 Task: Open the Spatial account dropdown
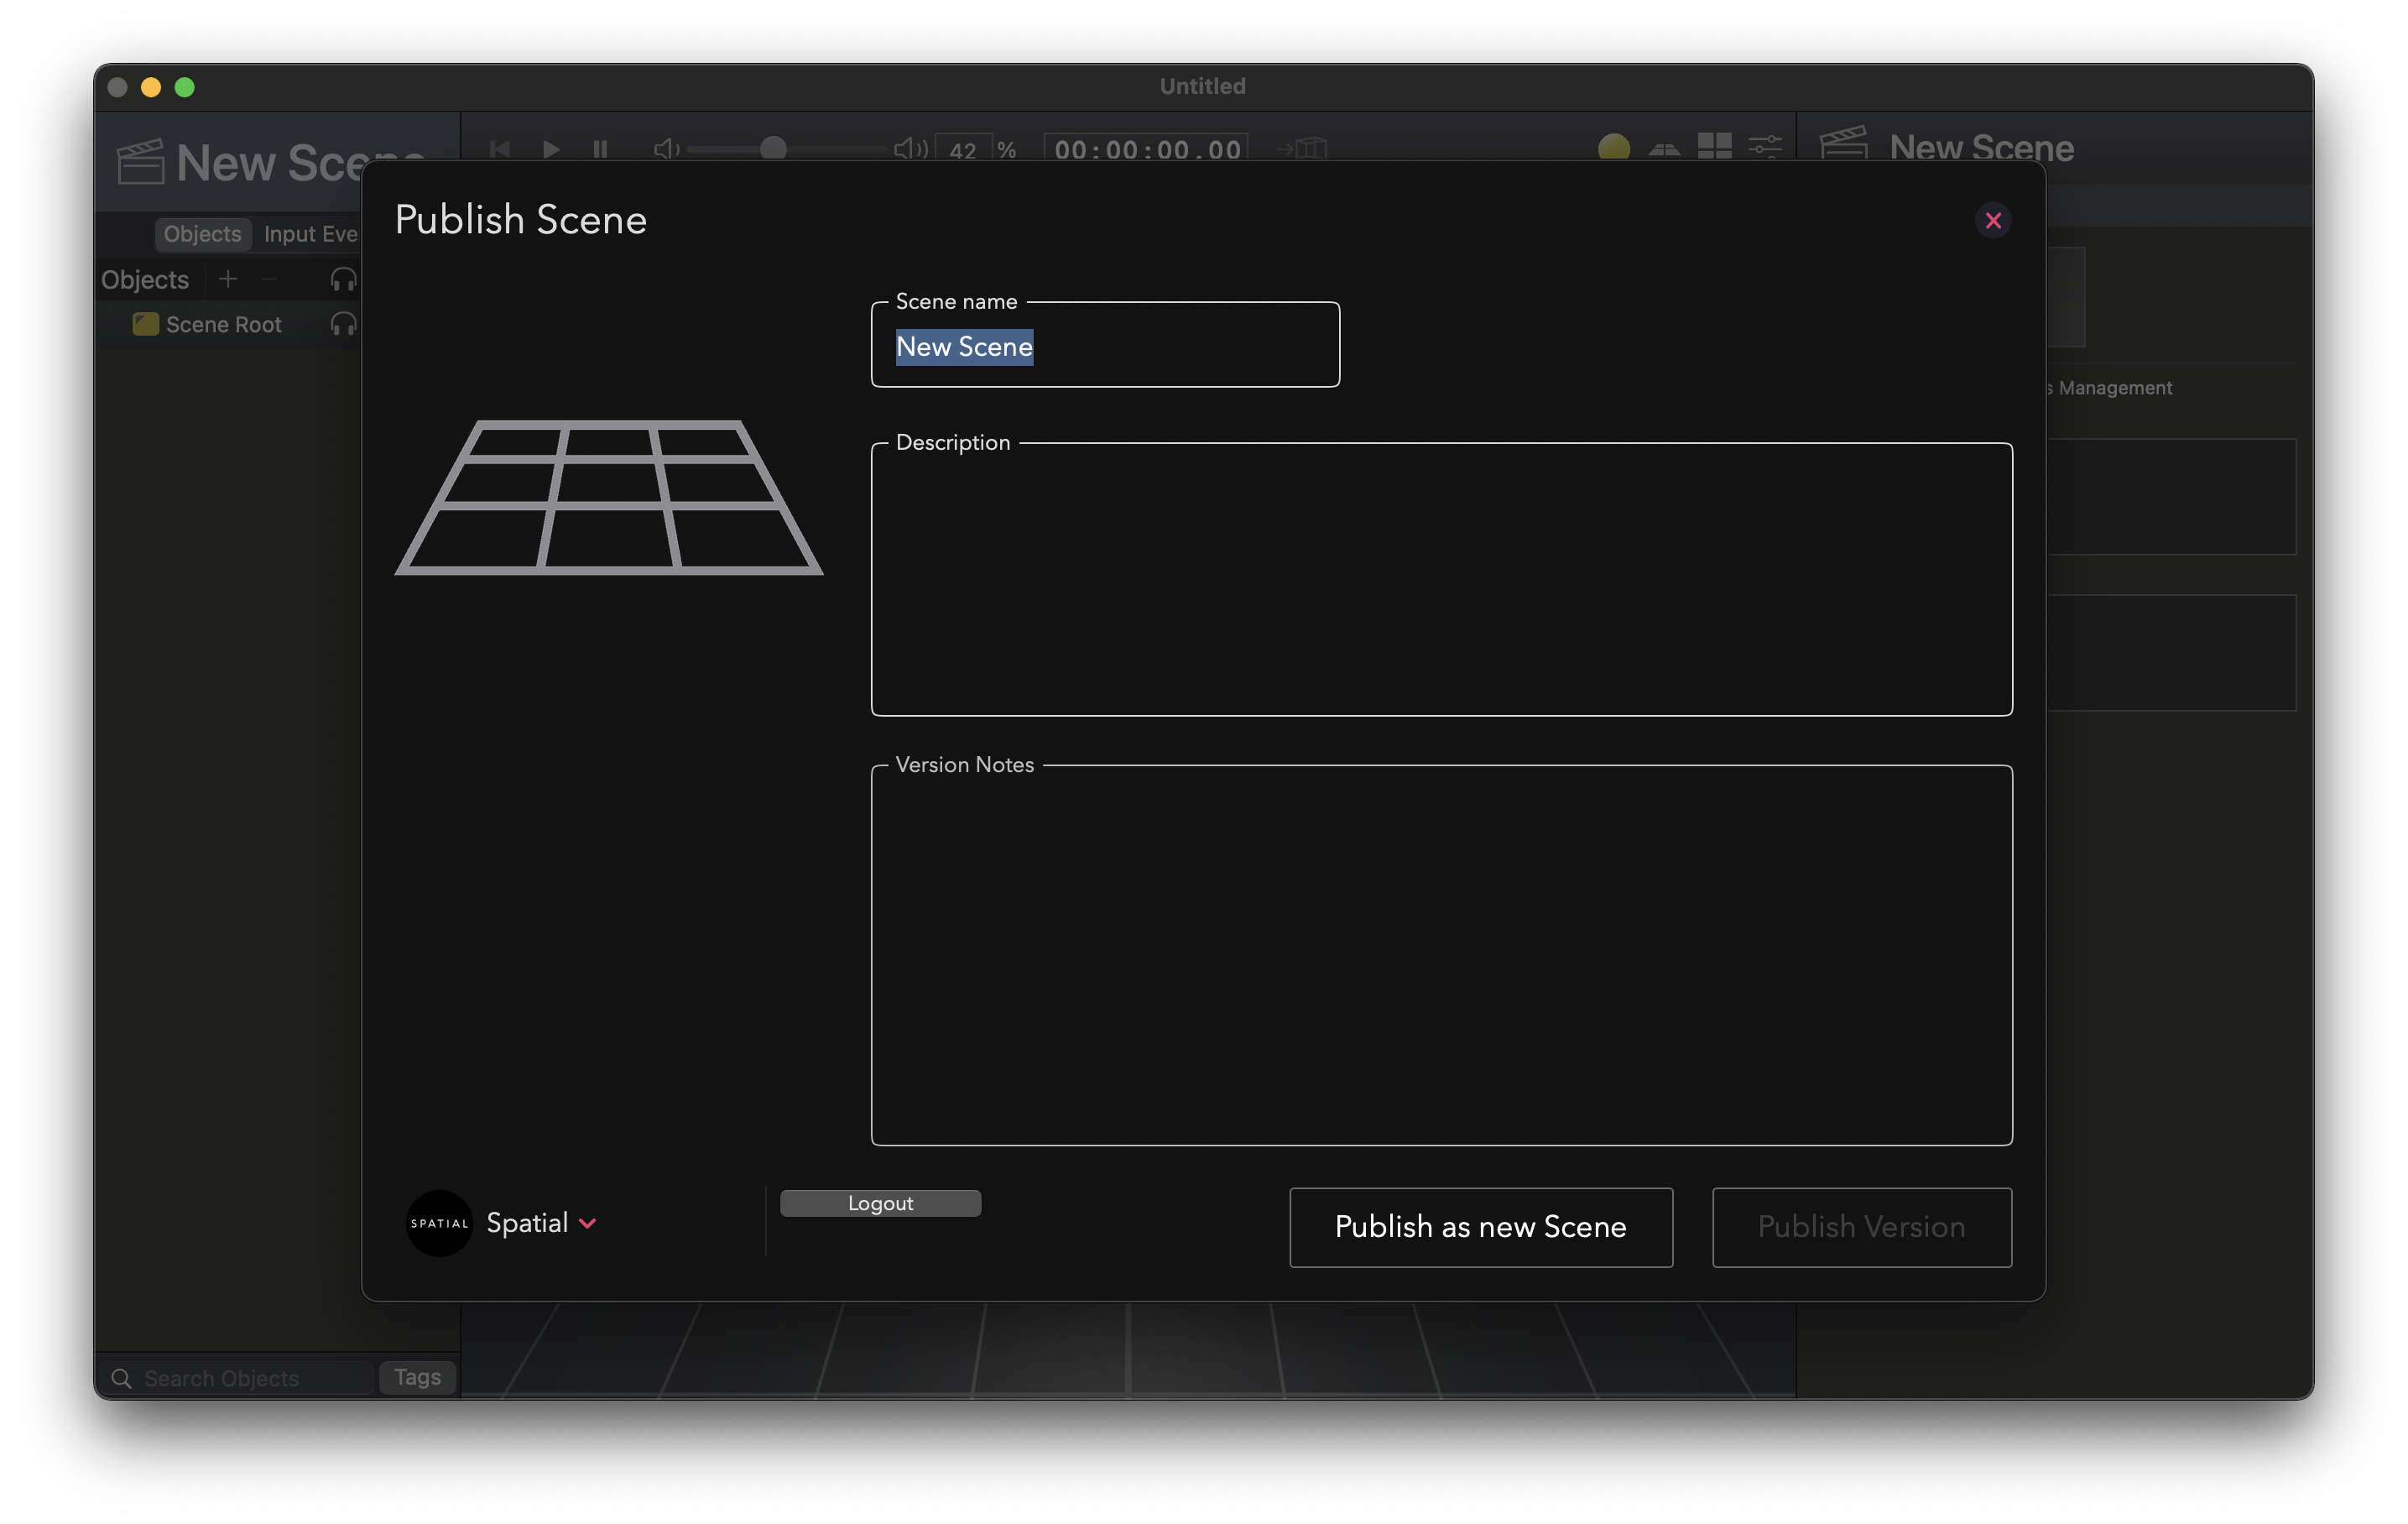coord(588,1223)
